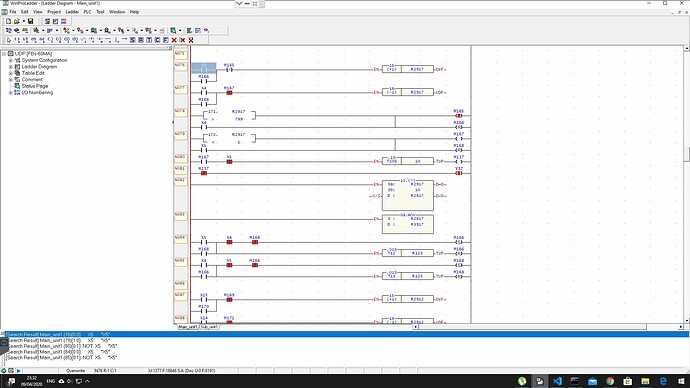Click the last red X delete icon
The image size is (690, 388).
191,40
